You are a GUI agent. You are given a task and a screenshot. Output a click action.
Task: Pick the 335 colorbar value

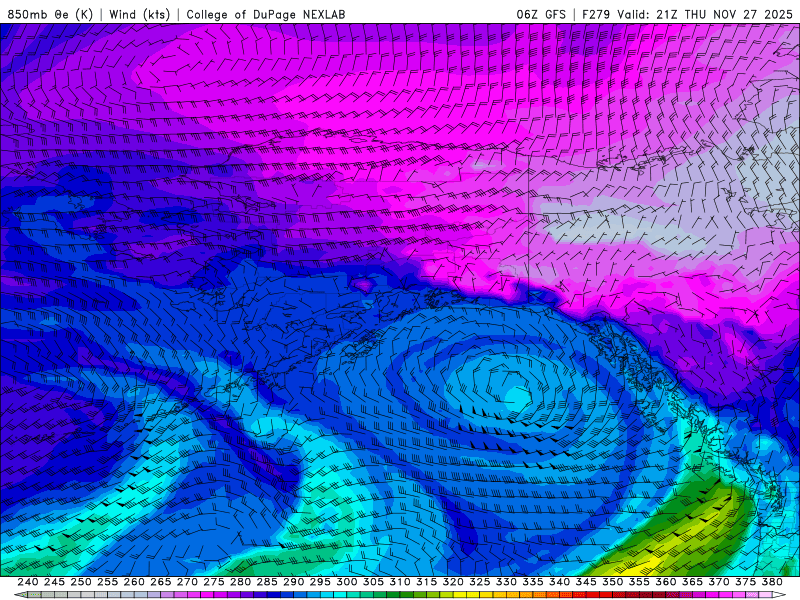point(533,582)
